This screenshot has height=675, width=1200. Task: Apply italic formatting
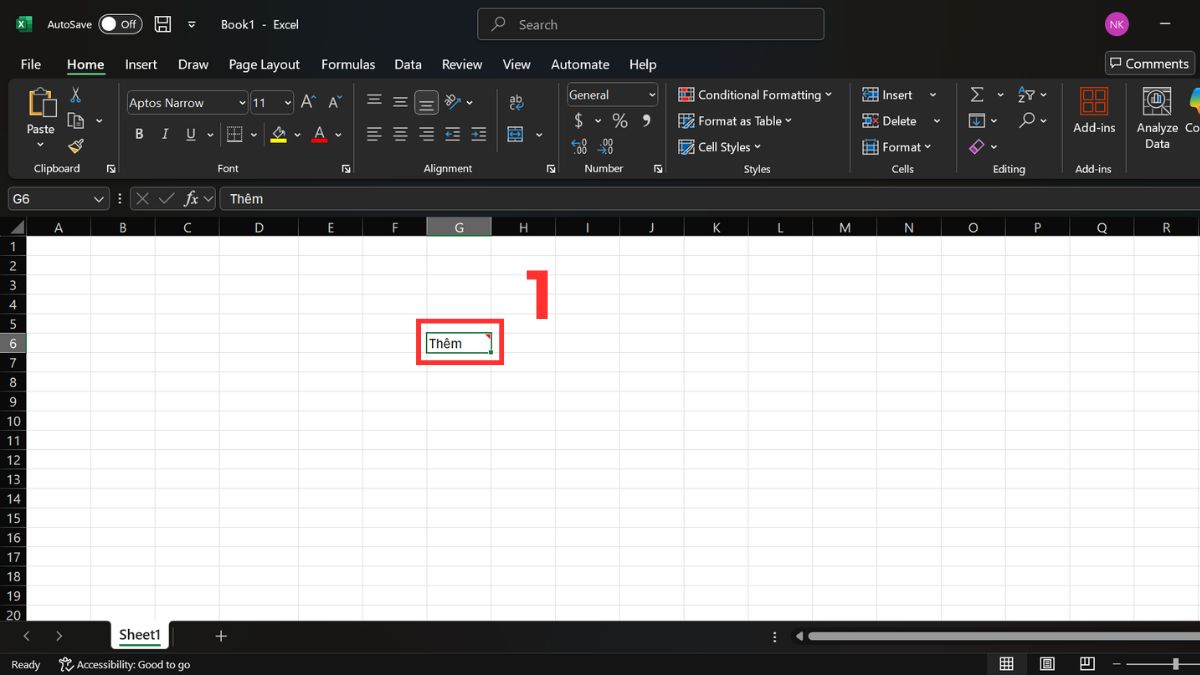pyautogui.click(x=164, y=133)
